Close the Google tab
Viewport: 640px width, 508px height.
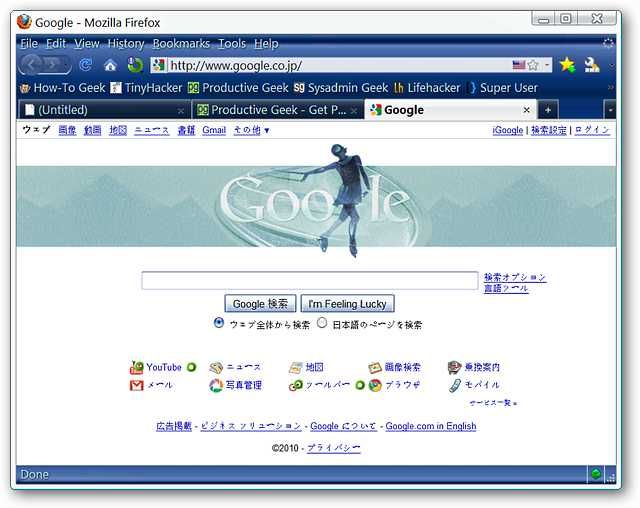coord(527,110)
